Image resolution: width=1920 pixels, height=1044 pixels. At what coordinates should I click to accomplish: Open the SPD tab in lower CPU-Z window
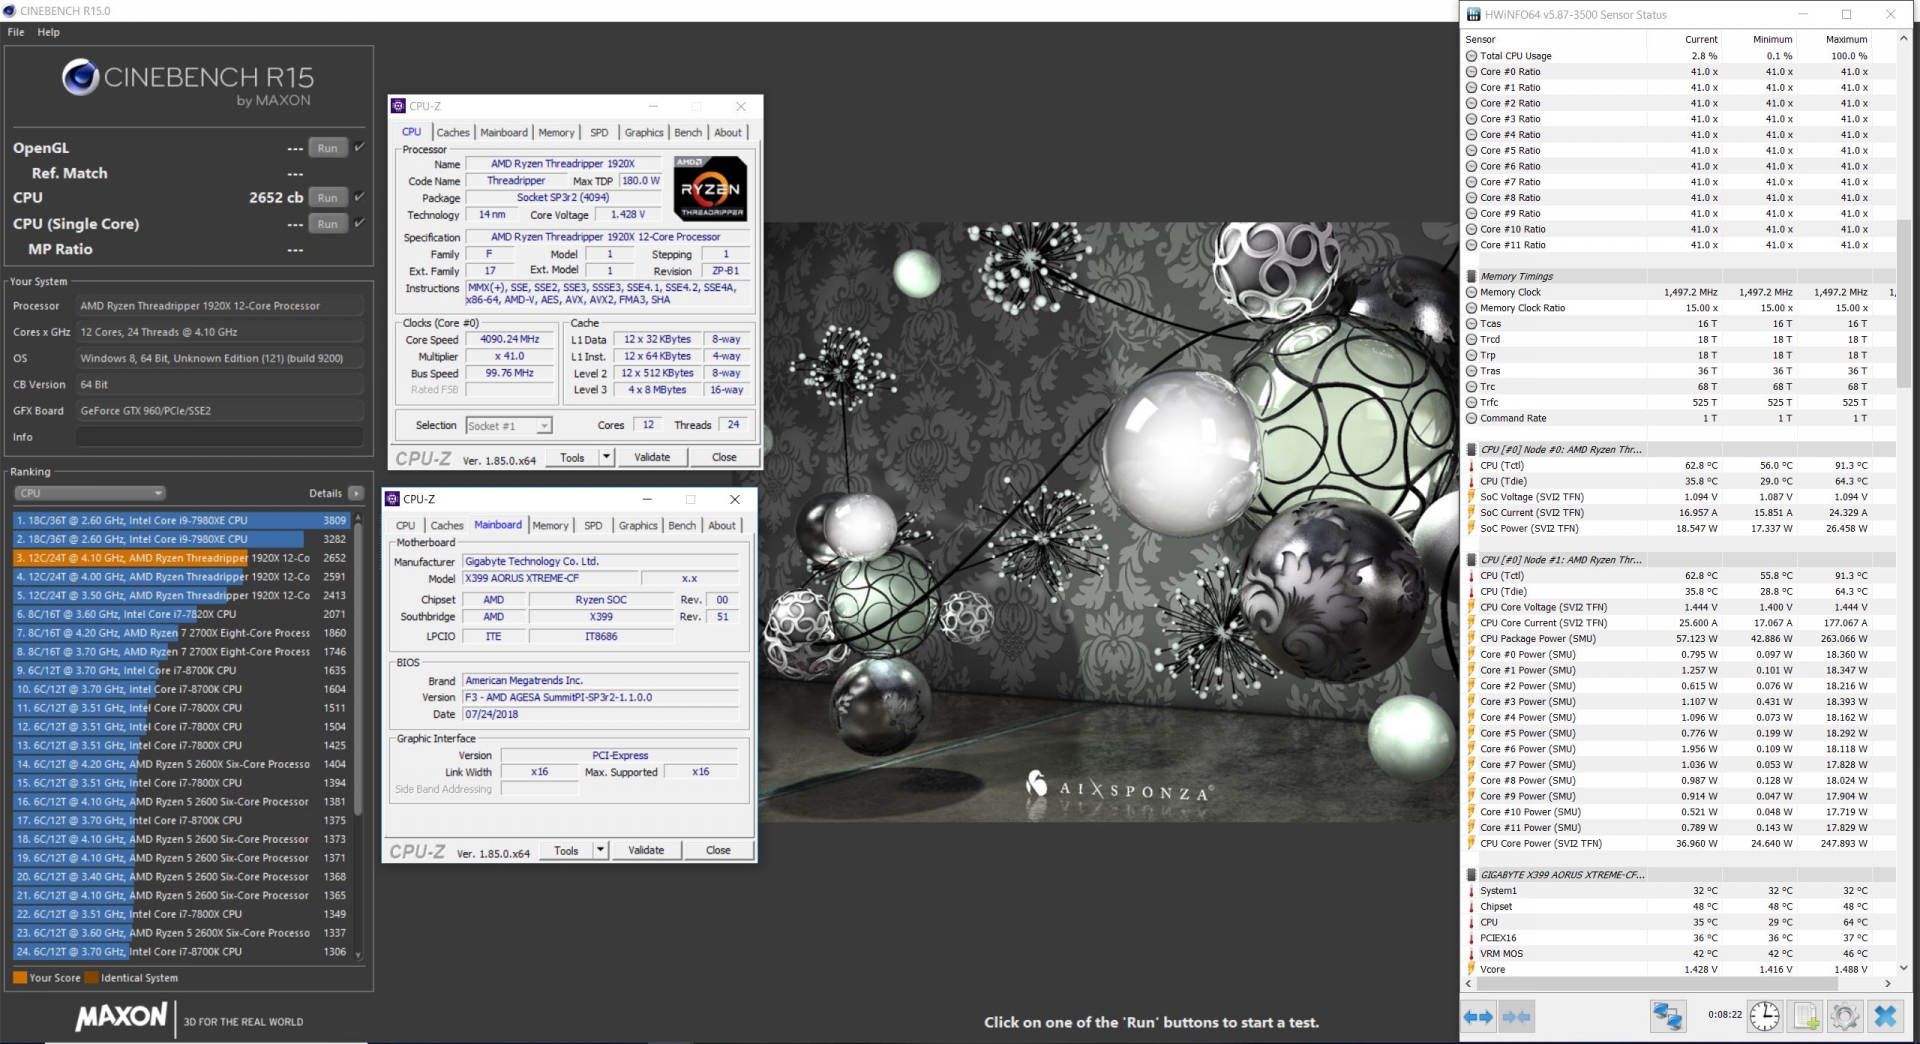click(593, 525)
